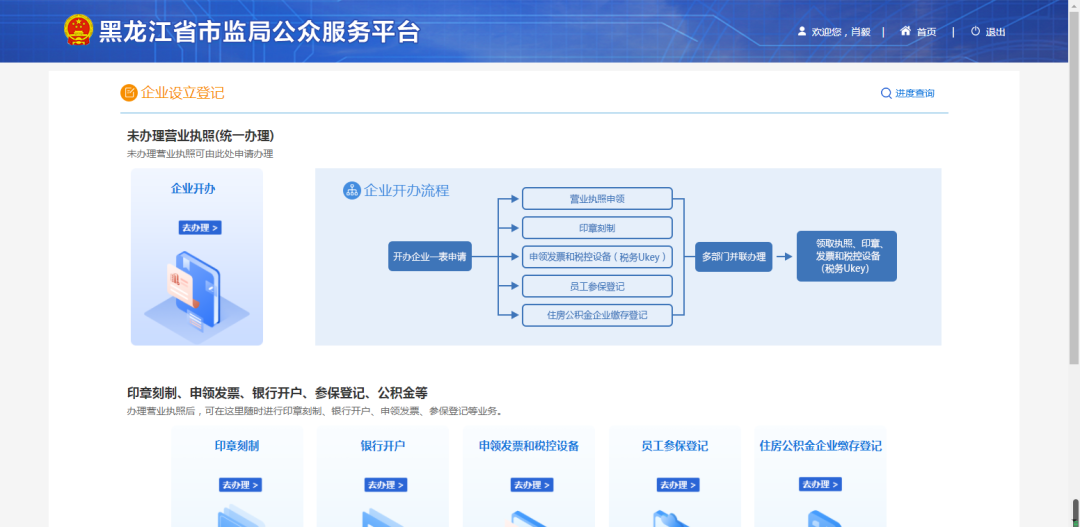
Task: Select the 领取执照、印章、发票 result box
Action: pyautogui.click(x=847, y=256)
